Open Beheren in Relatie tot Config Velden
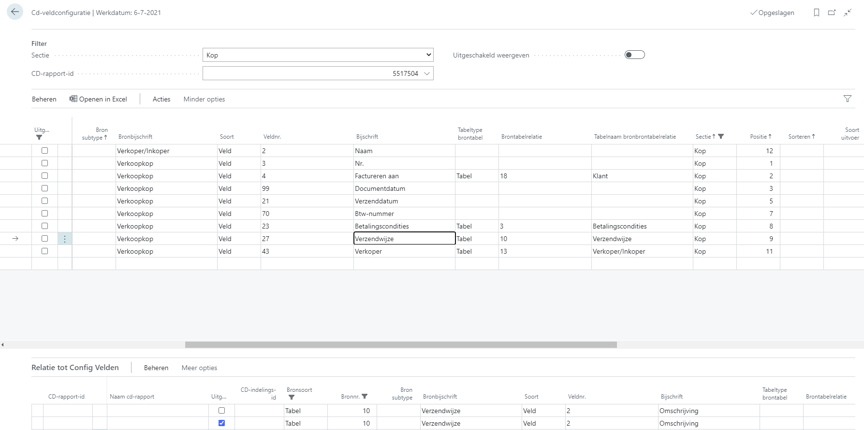Screen dimensions: 864x430 pyautogui.click(x=156, y=368)
